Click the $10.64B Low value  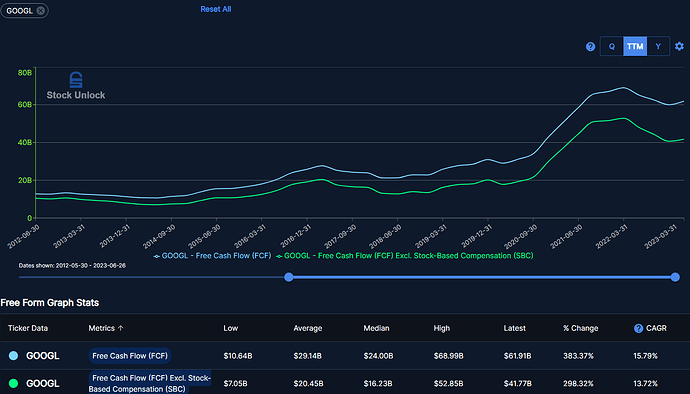(238, 356)
